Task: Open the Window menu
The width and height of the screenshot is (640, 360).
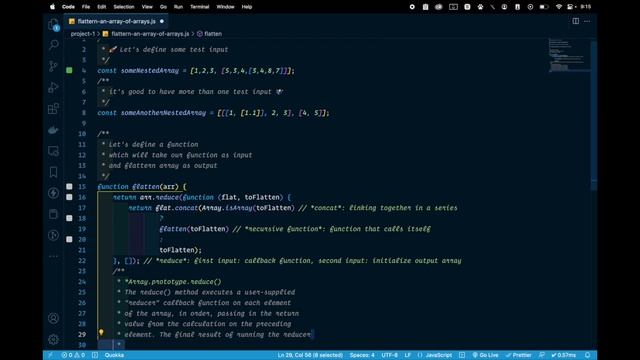Action: [x=225, y=7]
